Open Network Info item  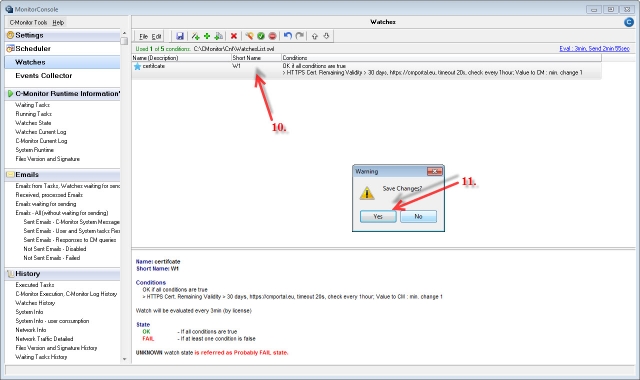(31, 330)
